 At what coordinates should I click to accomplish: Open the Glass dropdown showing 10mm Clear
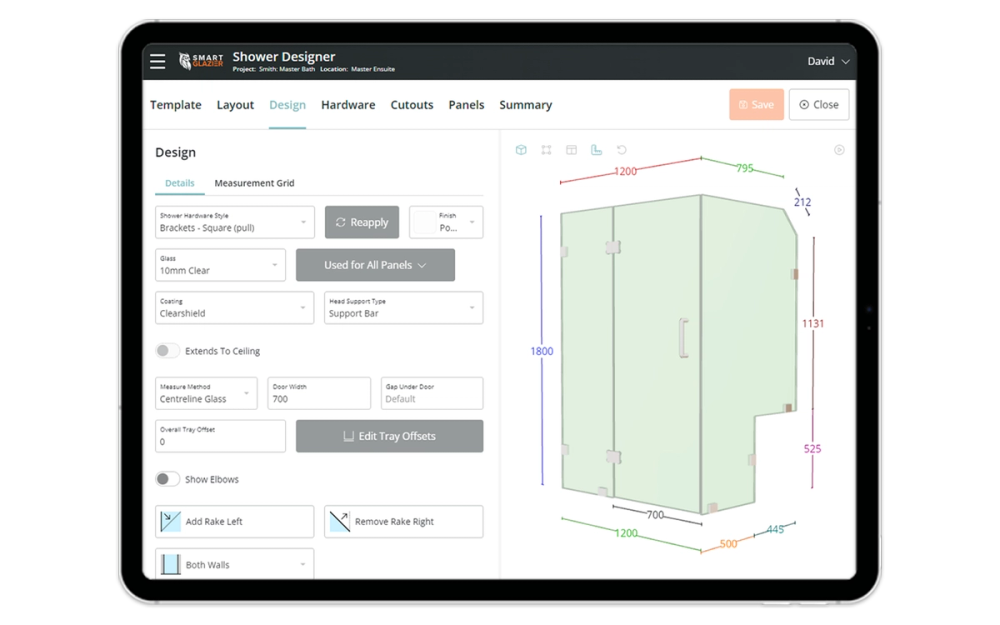(x=220, y=265)
